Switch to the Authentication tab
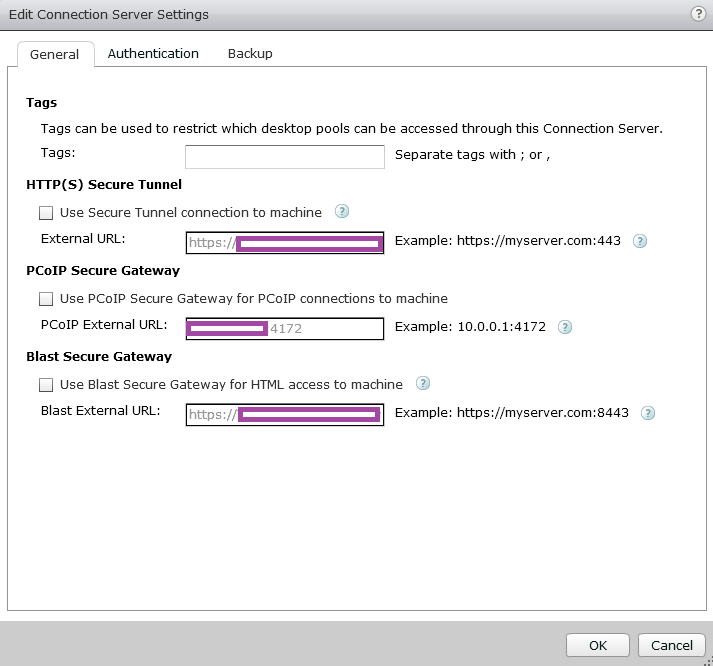713x666 pixels. point(153,54)
